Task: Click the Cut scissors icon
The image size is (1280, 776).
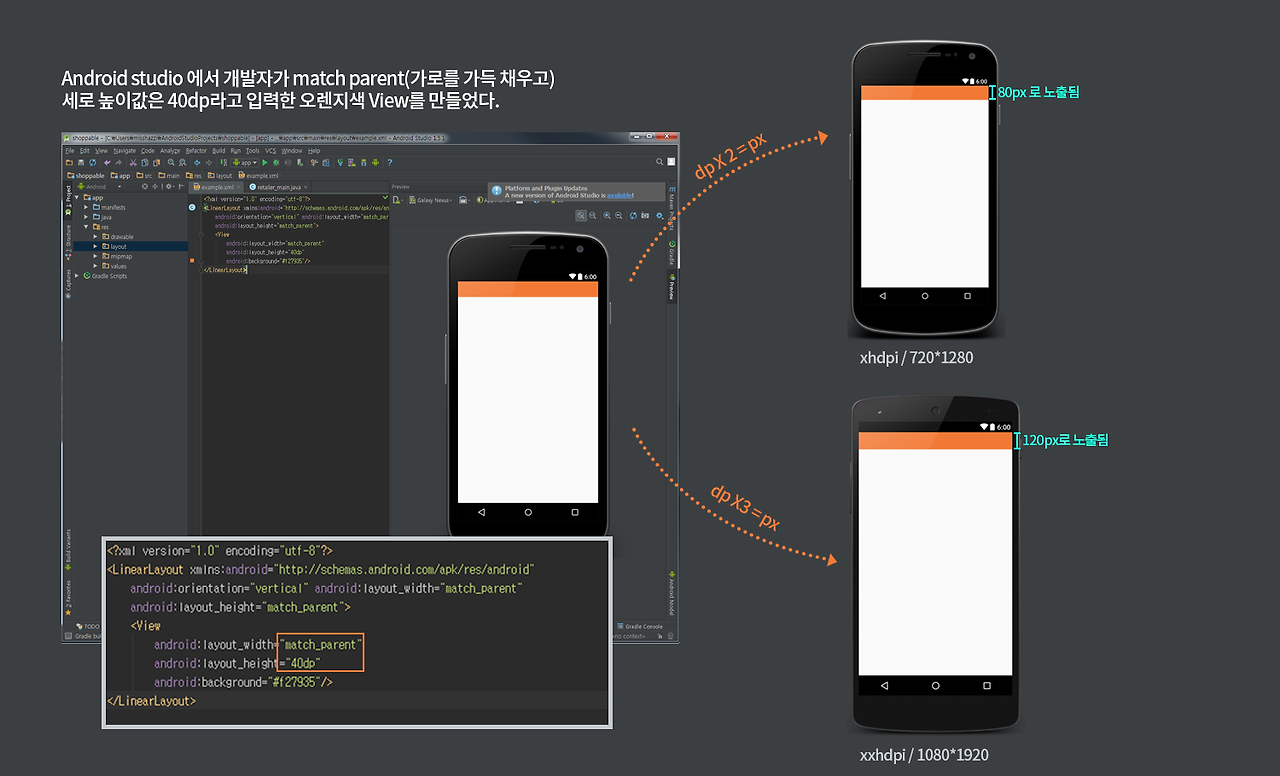Action: coord(132,162)
